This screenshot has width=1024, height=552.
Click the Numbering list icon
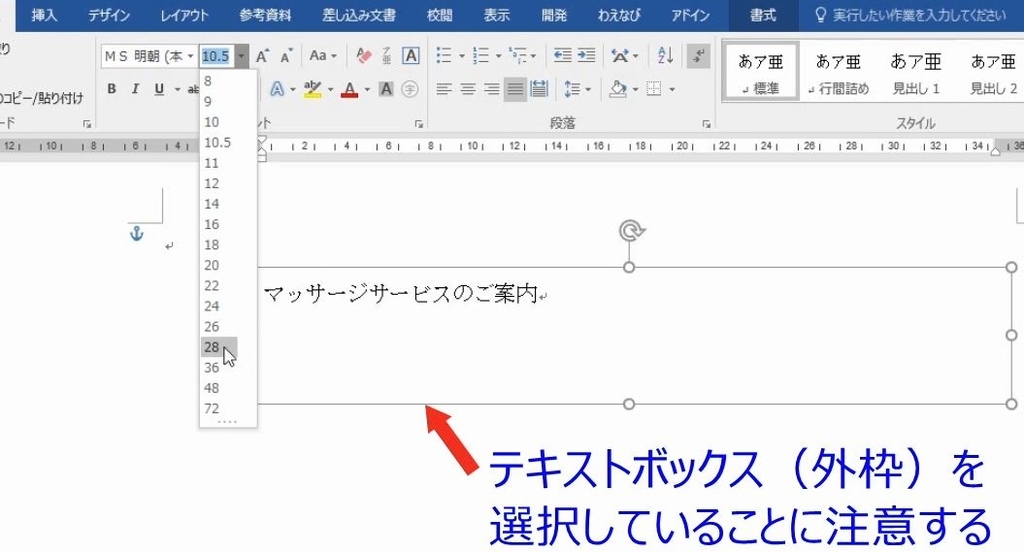pos(481,56)
